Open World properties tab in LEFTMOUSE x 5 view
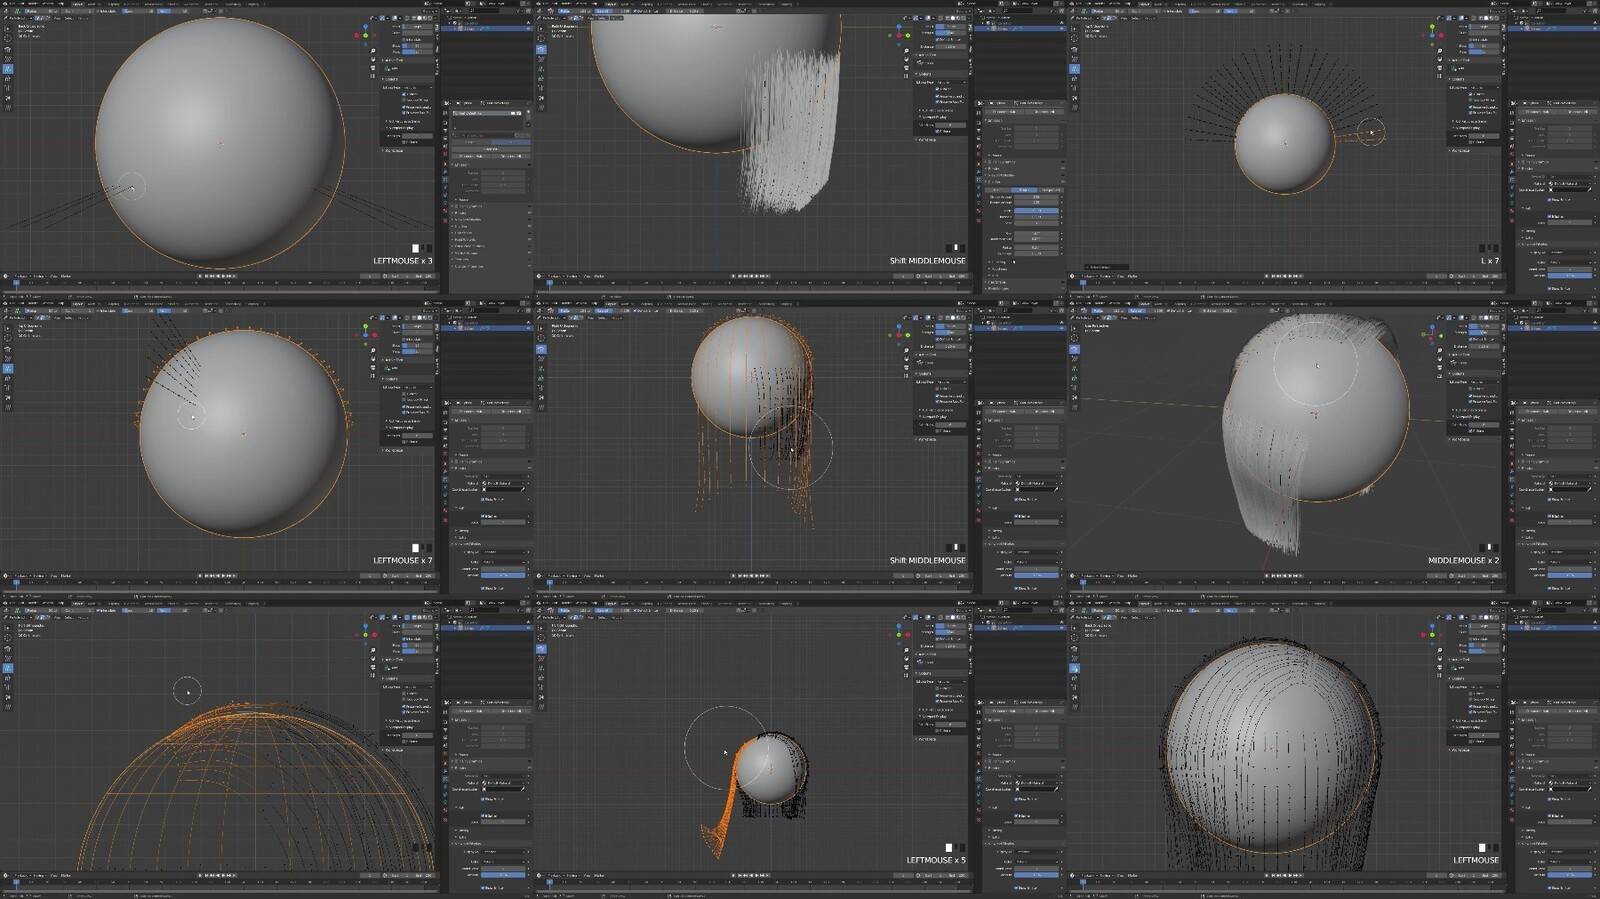Screen dimensions: 1600x899 click(978, 754)
